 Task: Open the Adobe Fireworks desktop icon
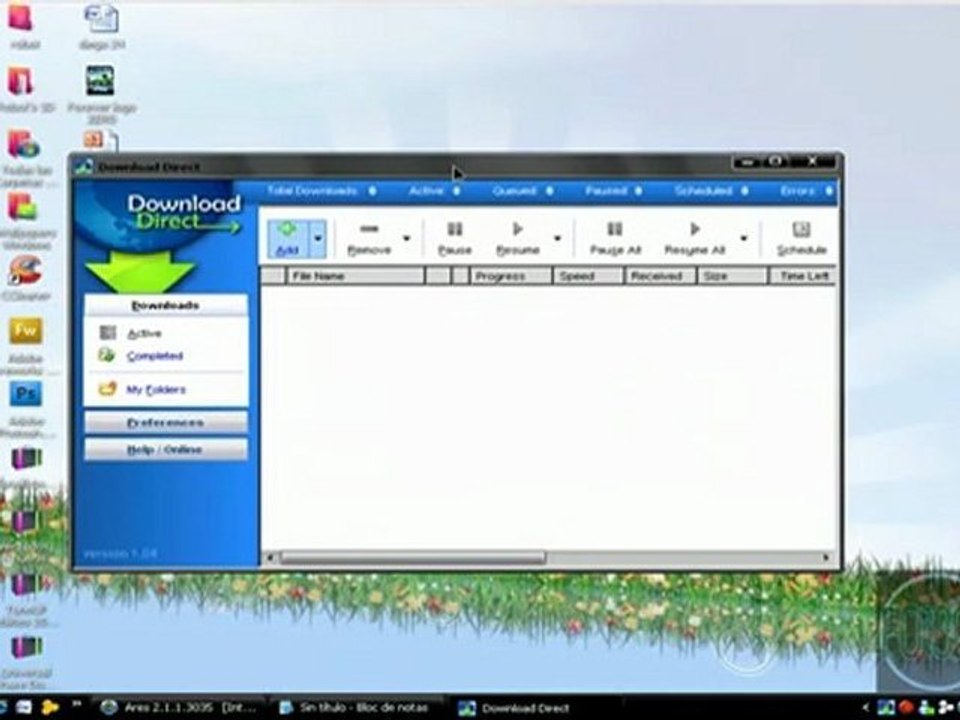coord(25,345)
